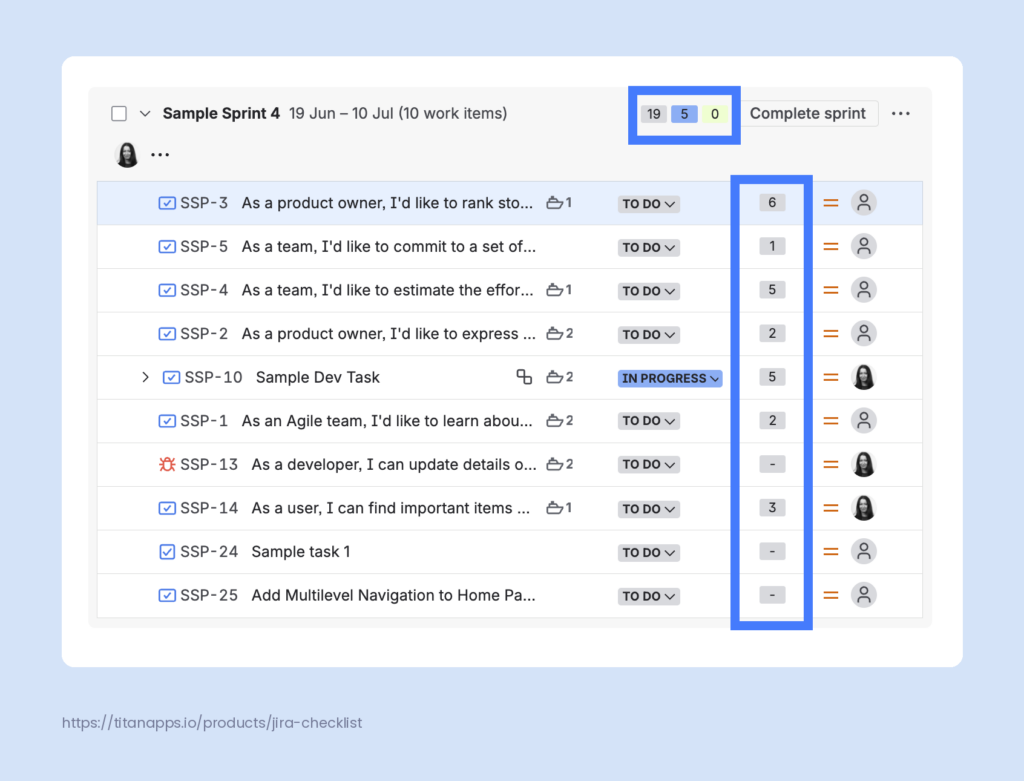Open the SSP-24 status TO DO dropdown
1024x781 pixels.
pos(648,552)
